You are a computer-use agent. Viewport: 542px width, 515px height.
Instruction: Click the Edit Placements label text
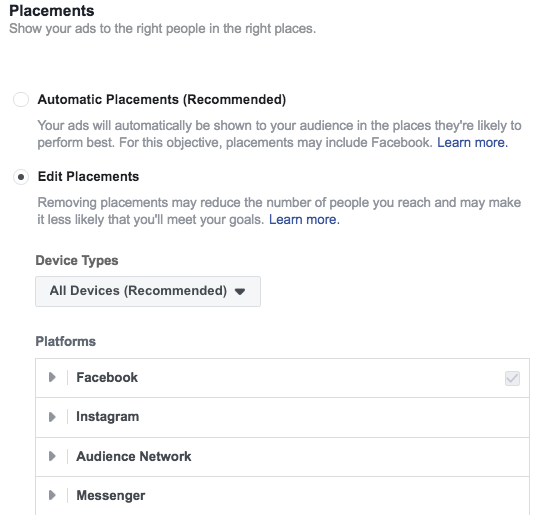pos(88,177)
